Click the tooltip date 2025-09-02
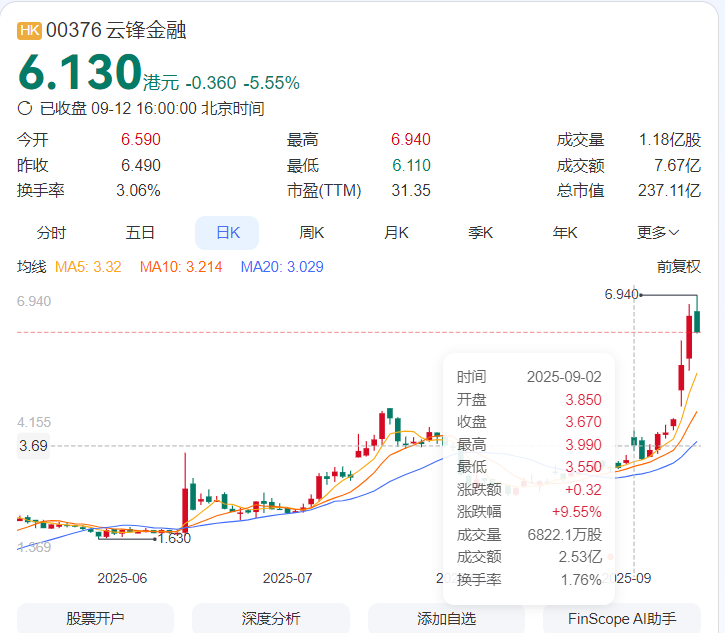 (x=564, y=377)
